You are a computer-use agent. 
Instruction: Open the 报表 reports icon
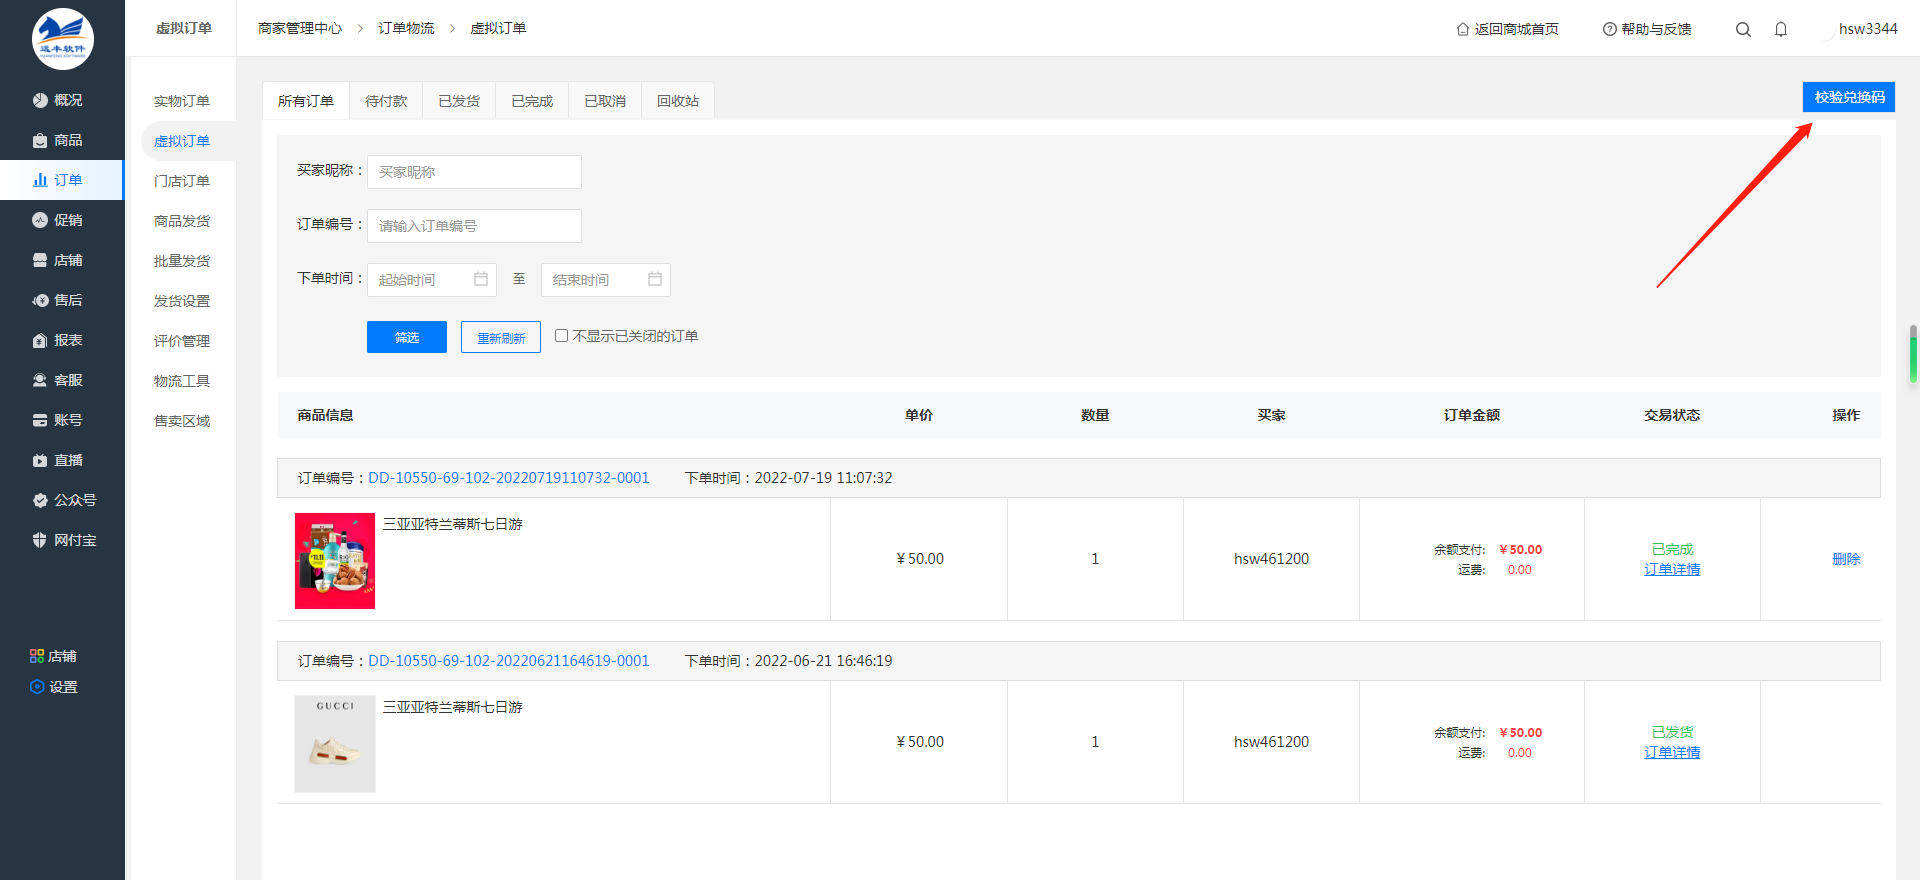coord(40,340)
